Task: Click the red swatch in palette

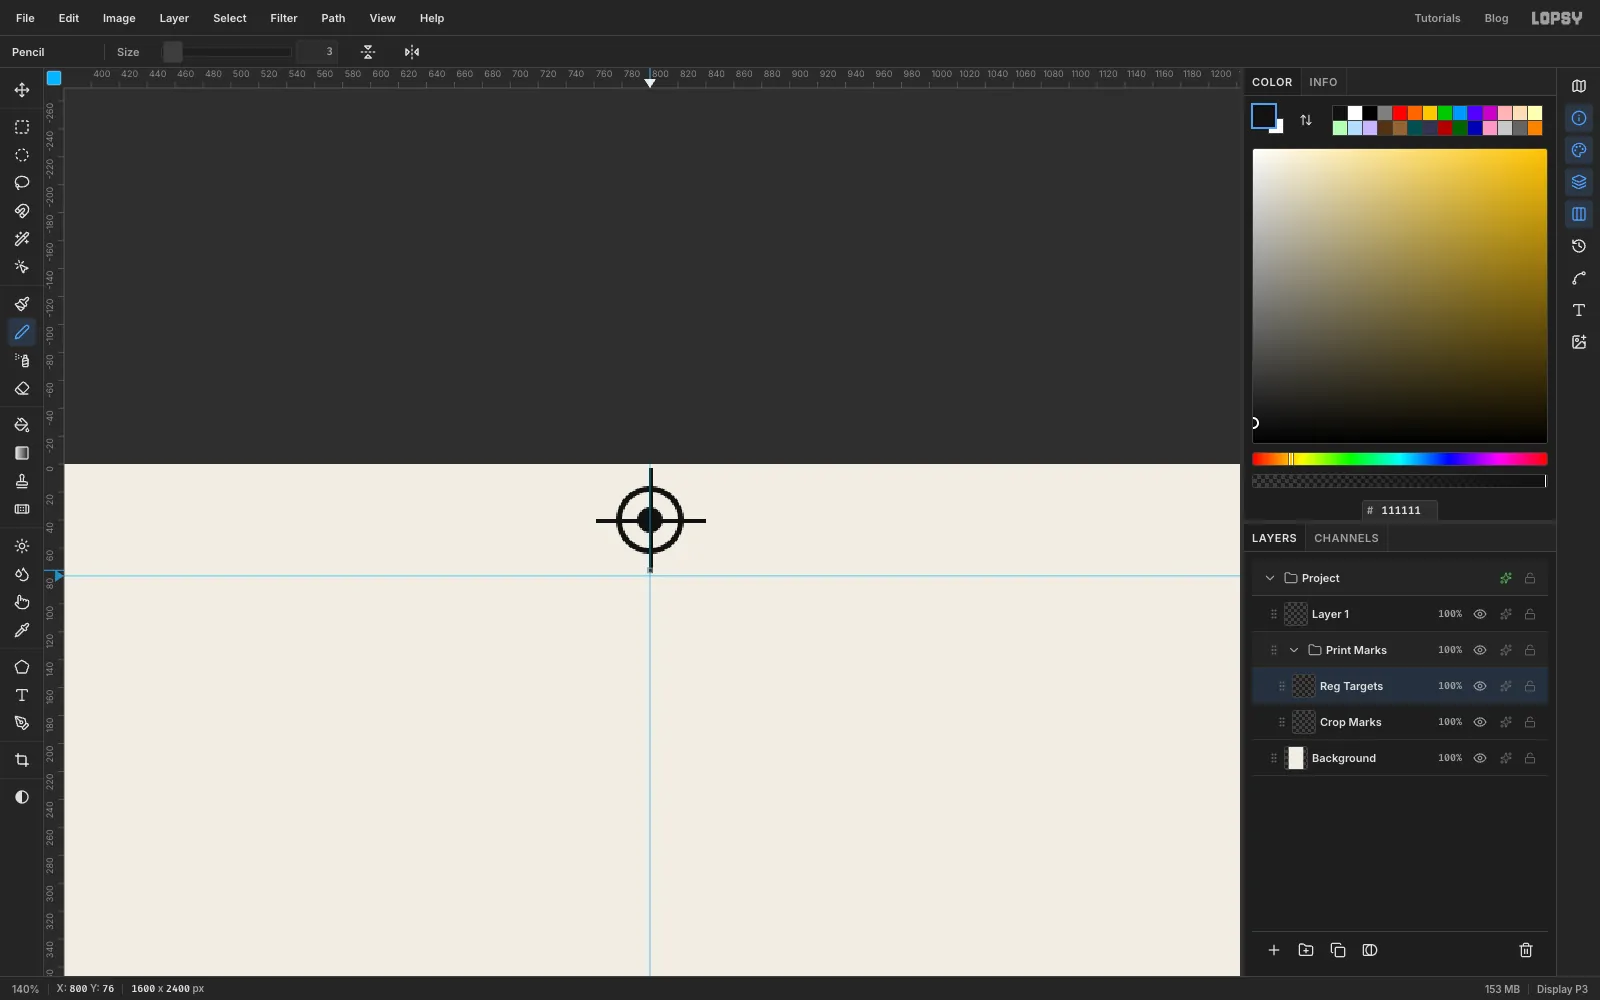Action: [1400, 113]
